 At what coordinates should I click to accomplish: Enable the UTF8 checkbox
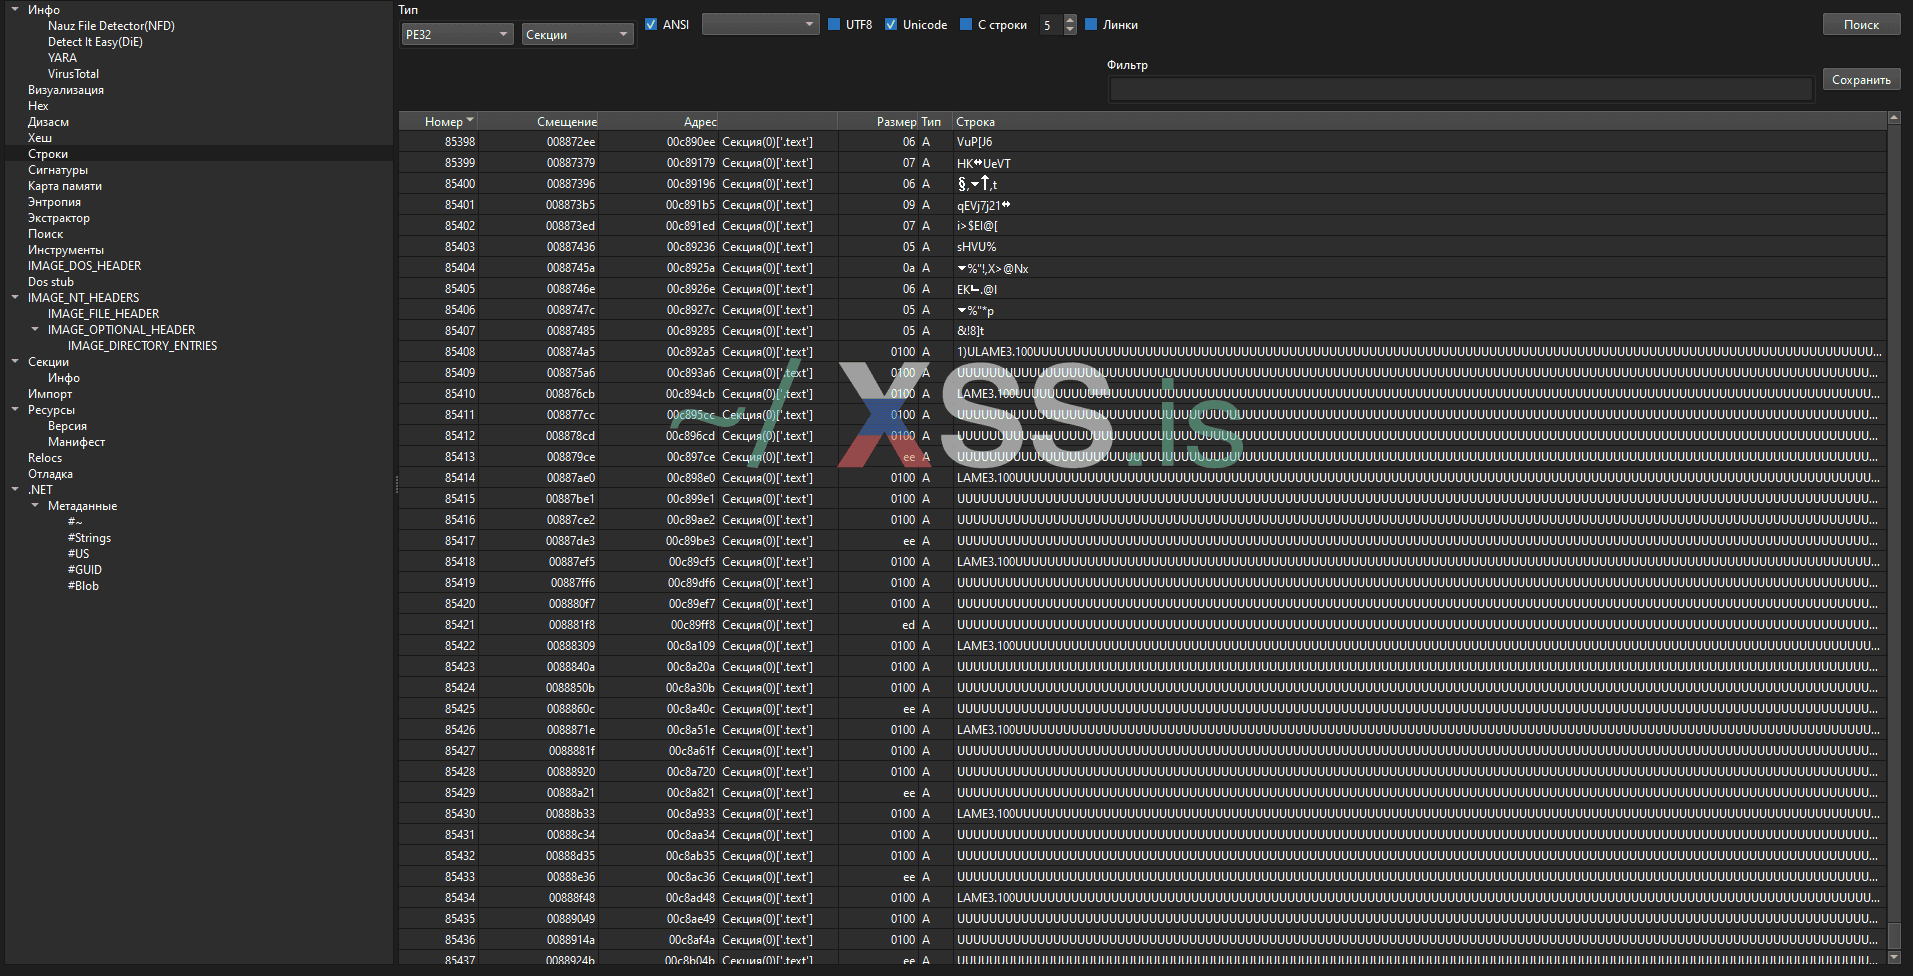pos(834,25)
